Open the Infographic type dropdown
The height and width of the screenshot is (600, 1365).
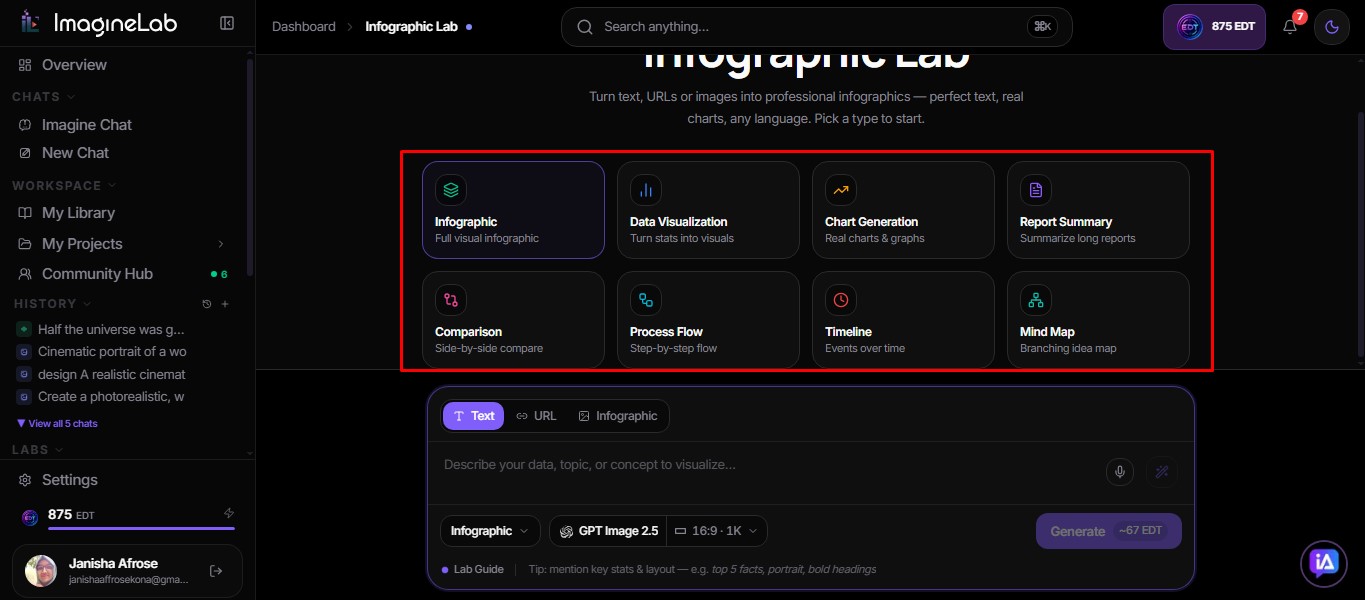pyautogui.click(x=490, y=531)
